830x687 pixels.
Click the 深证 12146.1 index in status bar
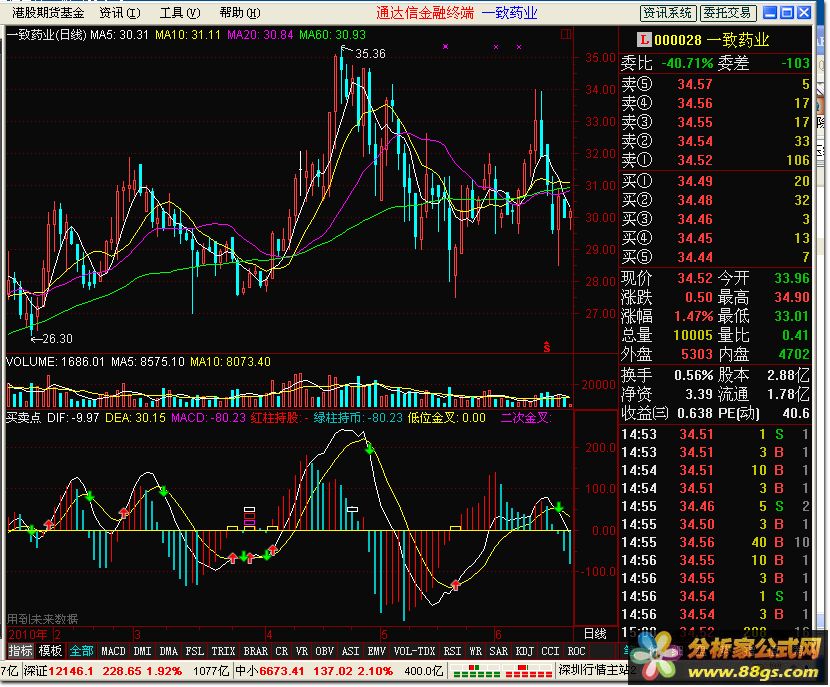[58, 671]
